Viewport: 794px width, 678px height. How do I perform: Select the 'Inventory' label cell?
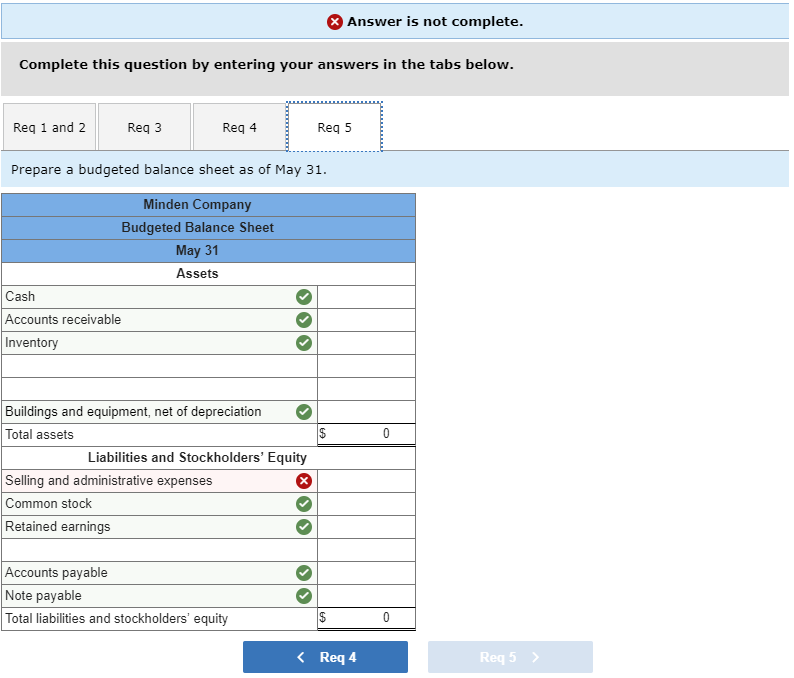(160, 343)
